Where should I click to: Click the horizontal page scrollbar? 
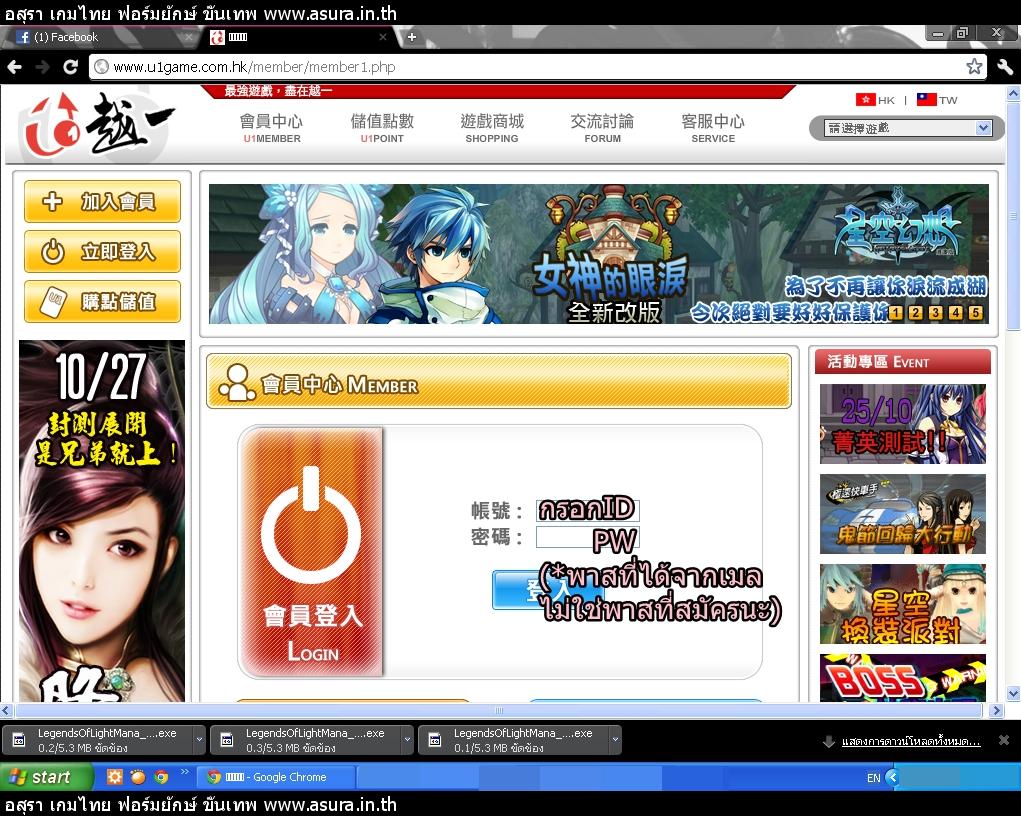(499, 710)
